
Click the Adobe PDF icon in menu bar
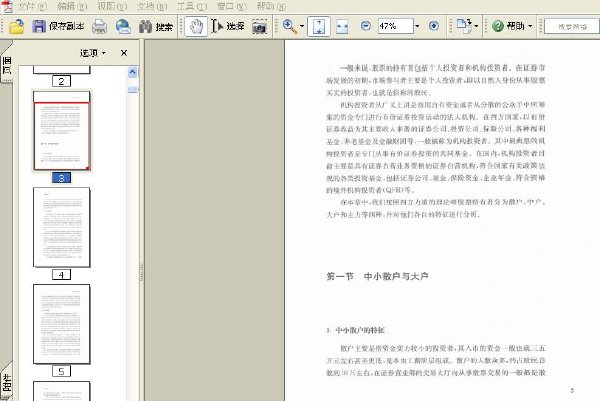point(7,6)
